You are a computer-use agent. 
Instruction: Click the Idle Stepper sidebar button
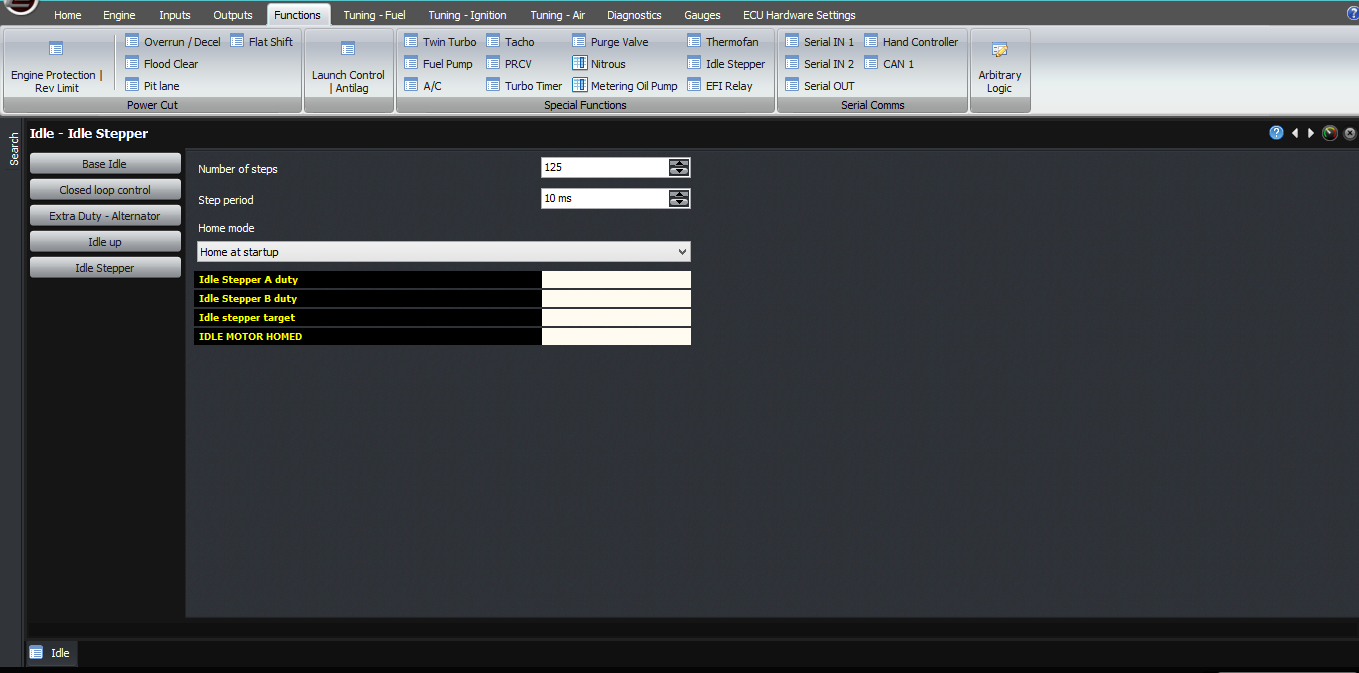point(105,268)
